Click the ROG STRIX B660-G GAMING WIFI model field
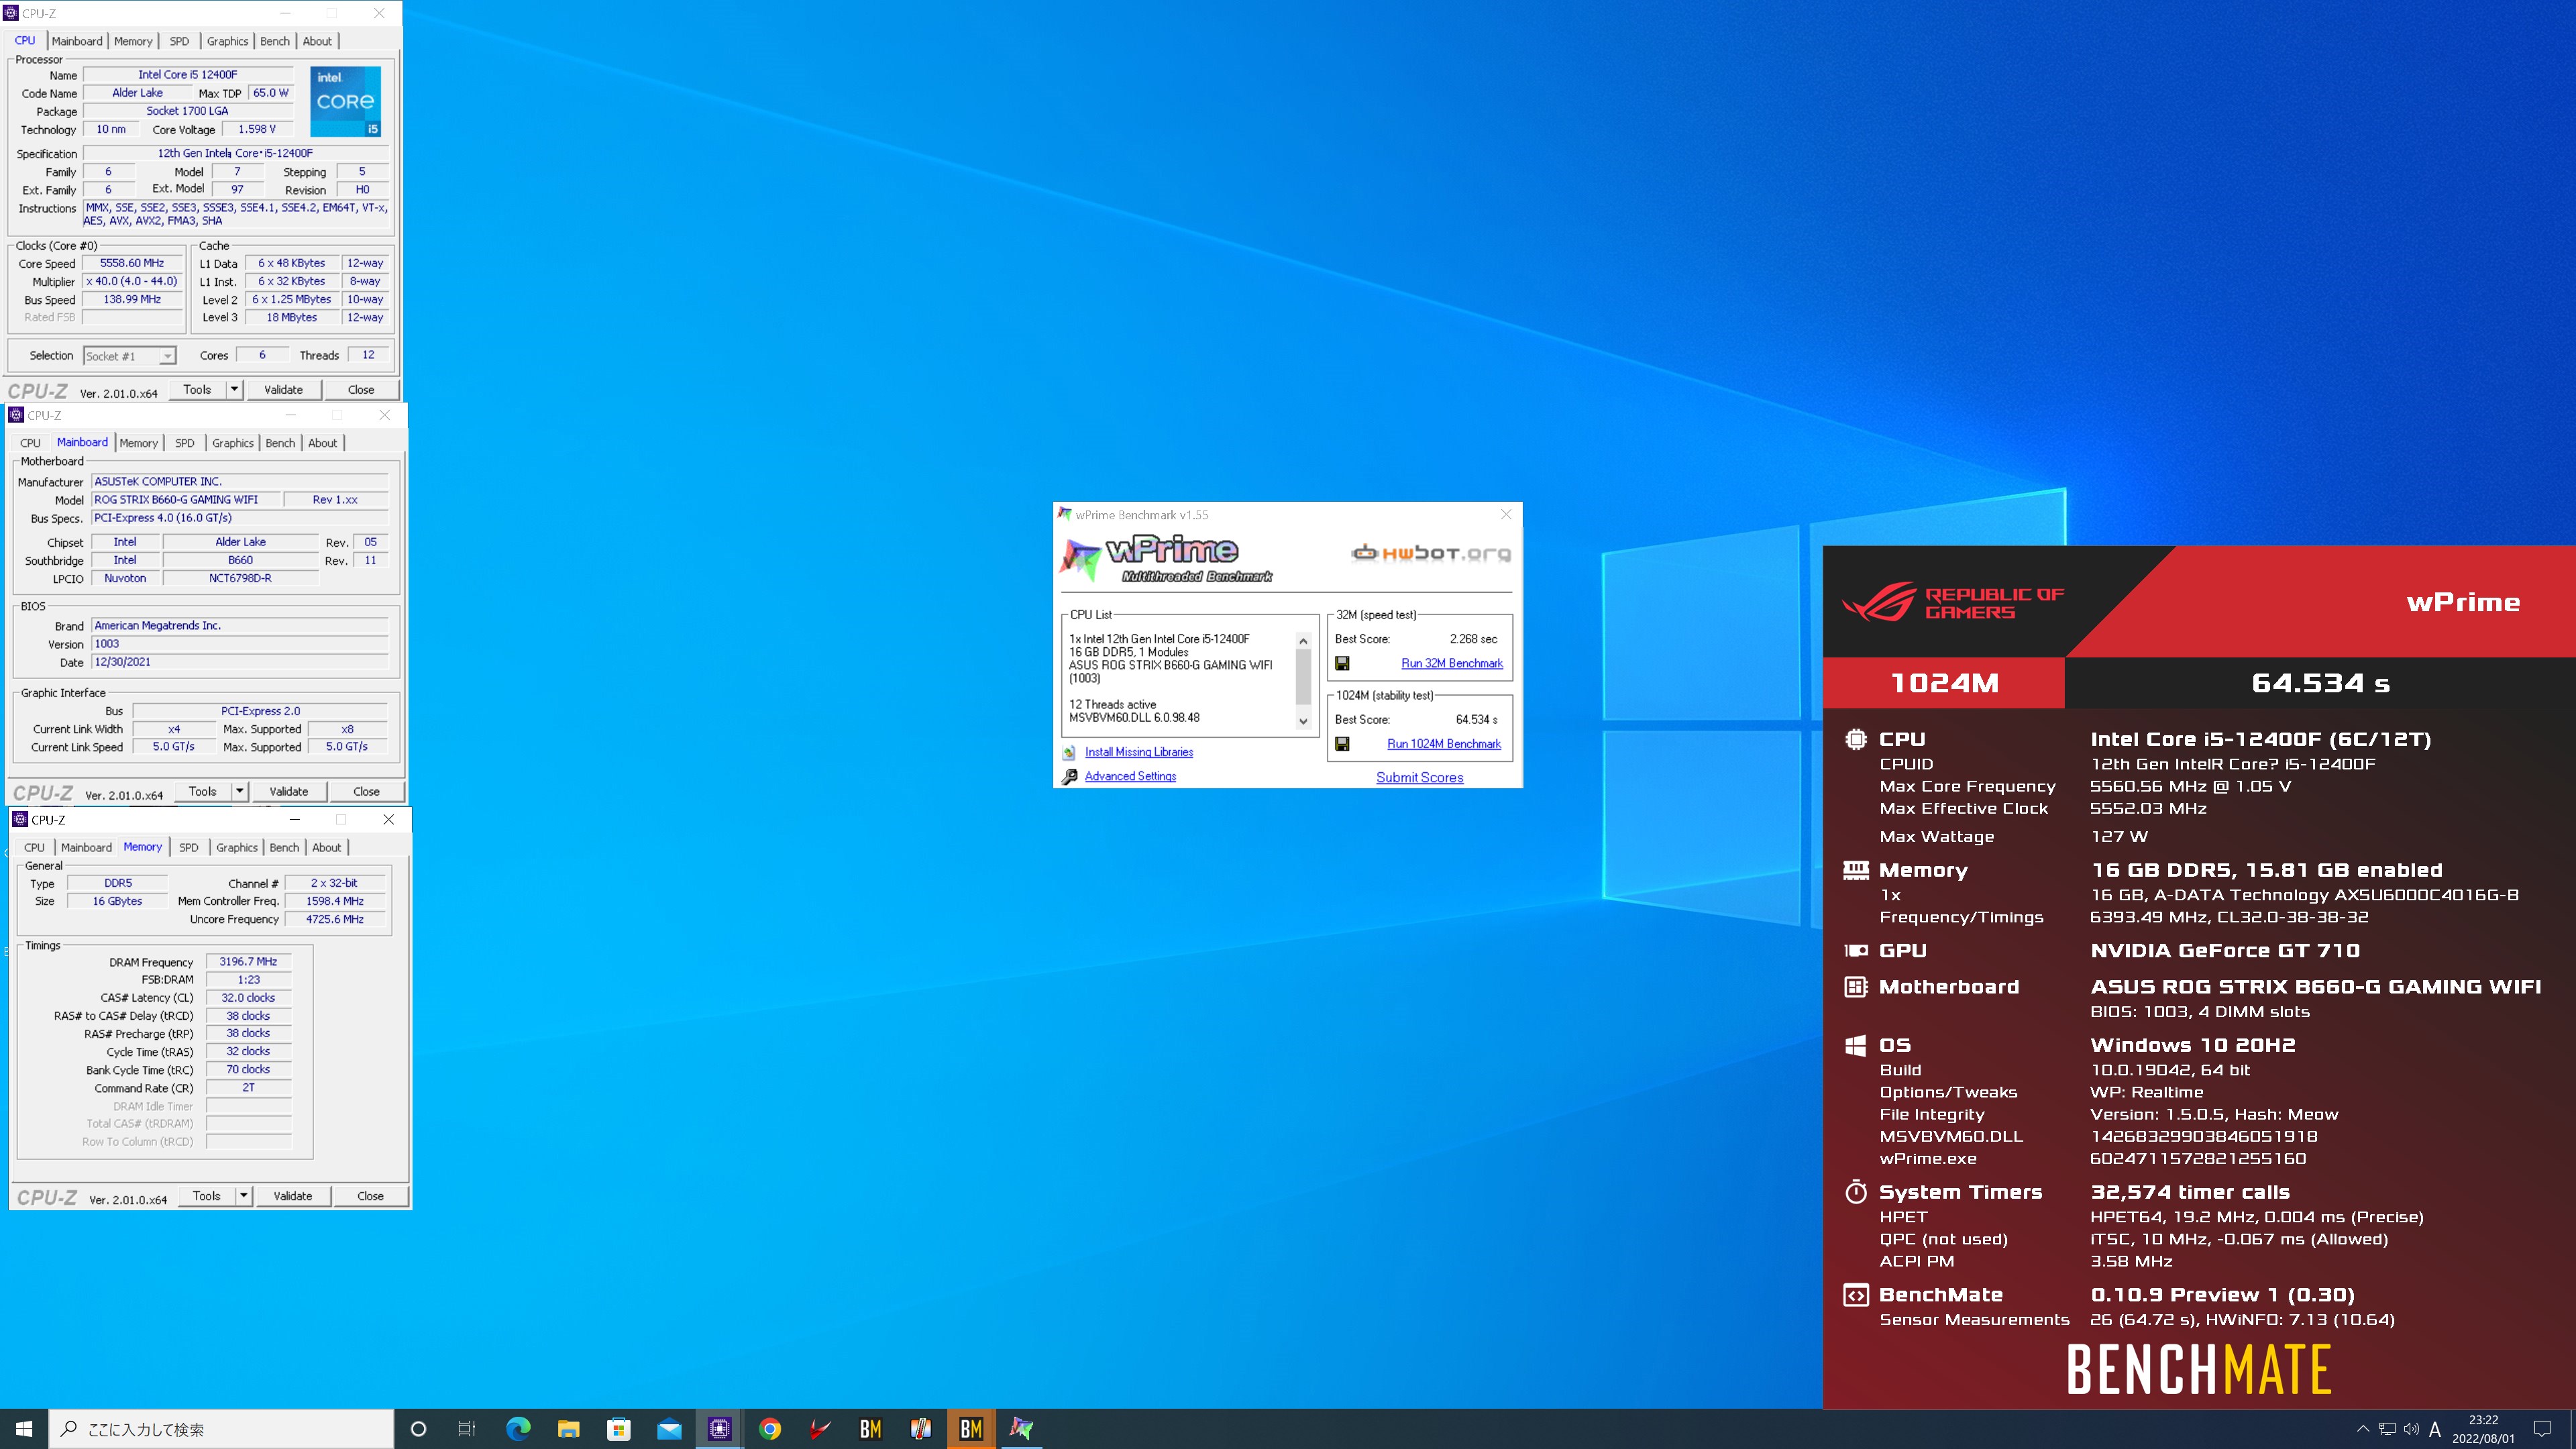Viewport: 2576px width, 1449px height. point(185,499)
